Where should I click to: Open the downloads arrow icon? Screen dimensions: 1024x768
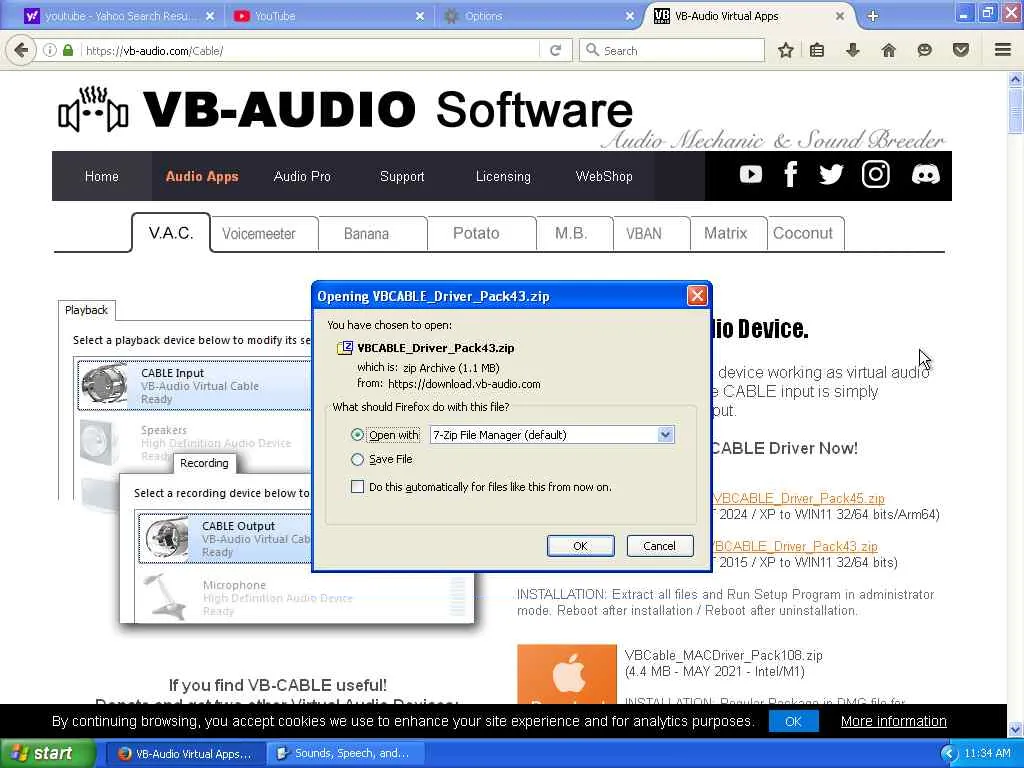(x=852, y=50)
